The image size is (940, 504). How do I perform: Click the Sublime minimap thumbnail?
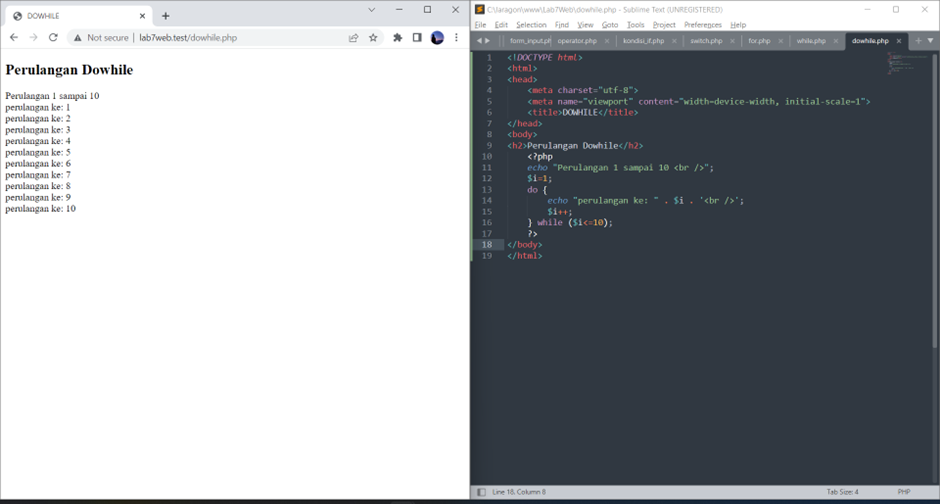pyautogui.click(x=908, y=63)
